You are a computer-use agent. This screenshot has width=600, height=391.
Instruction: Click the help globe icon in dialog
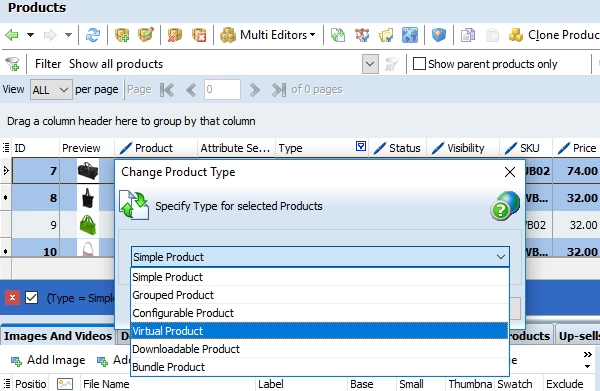click(x=505, y=206)
